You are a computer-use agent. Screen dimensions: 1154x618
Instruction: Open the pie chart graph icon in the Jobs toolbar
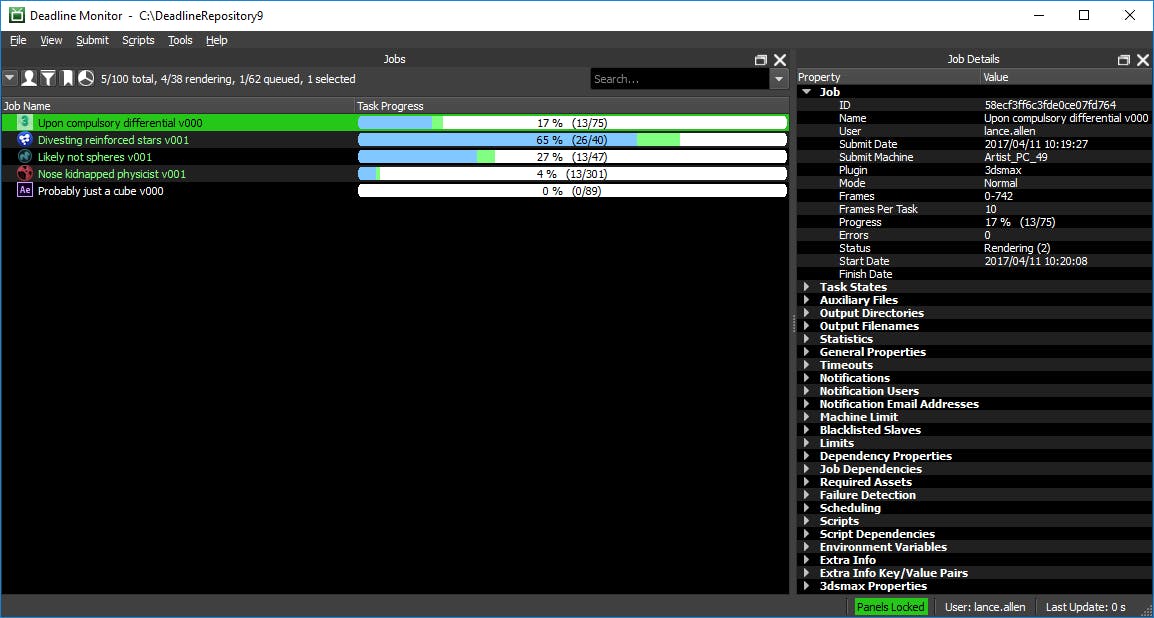click(86, 78)
